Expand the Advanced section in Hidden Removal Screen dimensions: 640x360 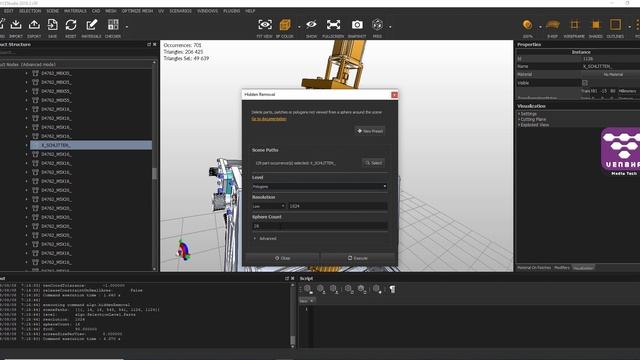(x=265, y=238)
